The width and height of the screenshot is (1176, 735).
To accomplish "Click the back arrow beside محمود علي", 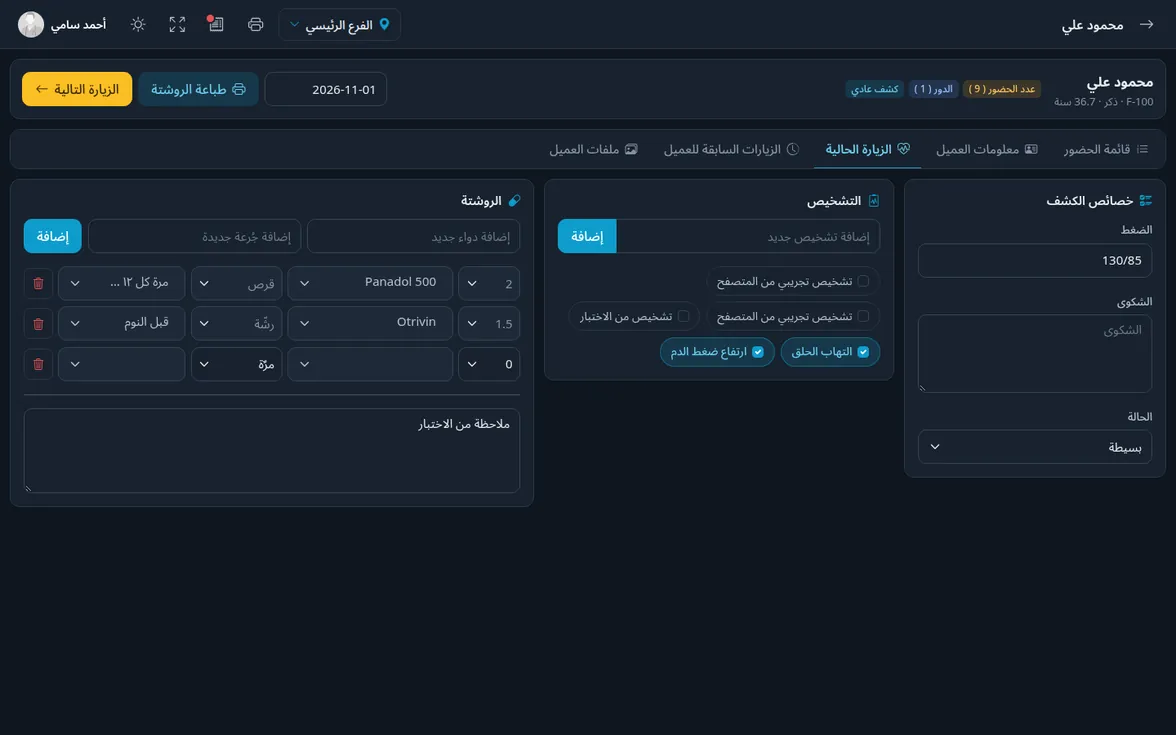I will coord(1146,25).
